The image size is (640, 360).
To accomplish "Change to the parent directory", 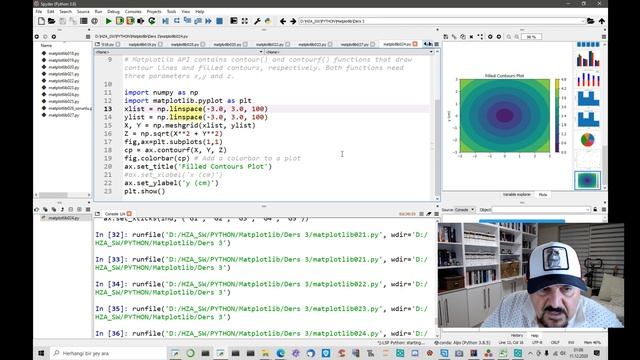I will [x=602, y=21].
